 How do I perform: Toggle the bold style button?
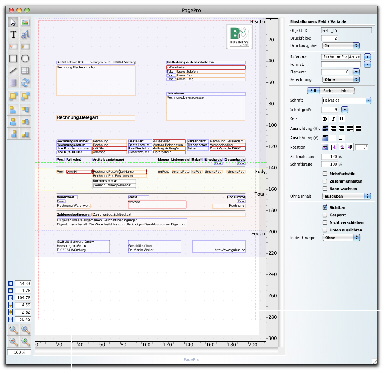pos(325,119)
